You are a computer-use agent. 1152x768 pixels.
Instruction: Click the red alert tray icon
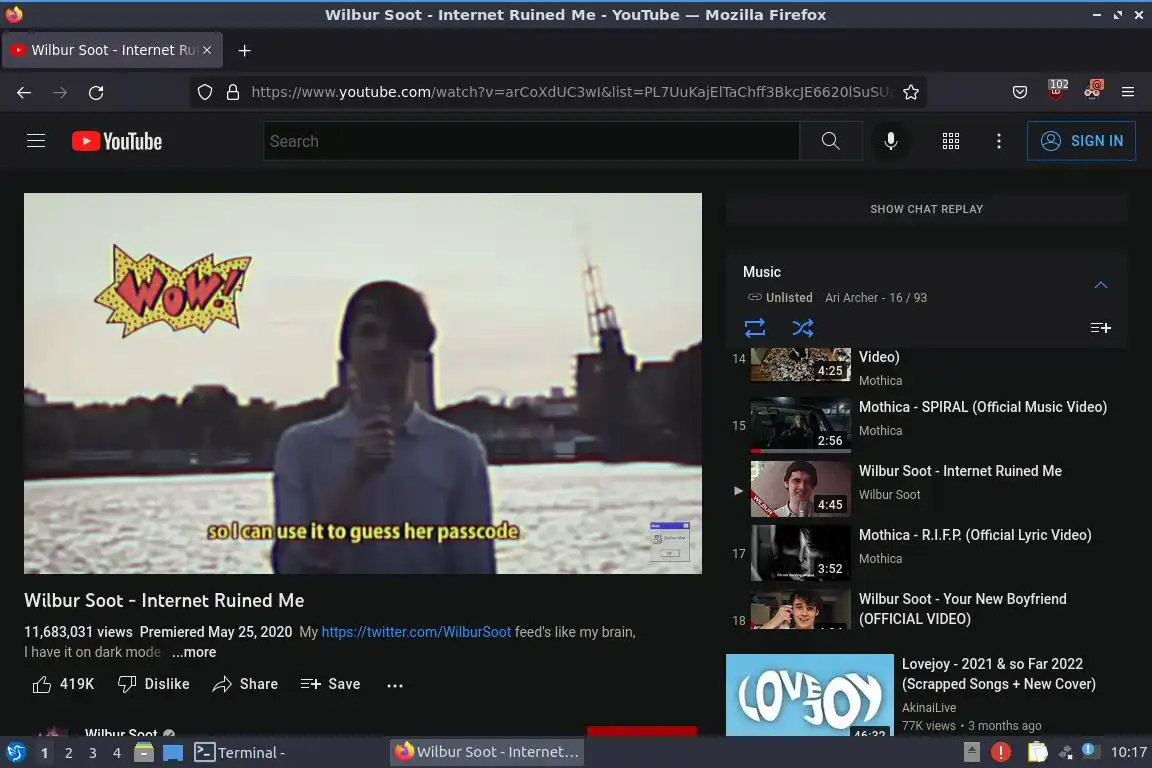click(1001, 752)
